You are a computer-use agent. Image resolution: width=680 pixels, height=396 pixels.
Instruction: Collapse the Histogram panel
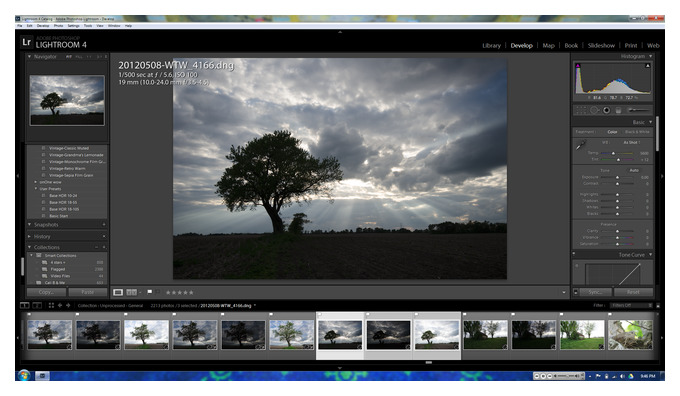click(651, 56)
